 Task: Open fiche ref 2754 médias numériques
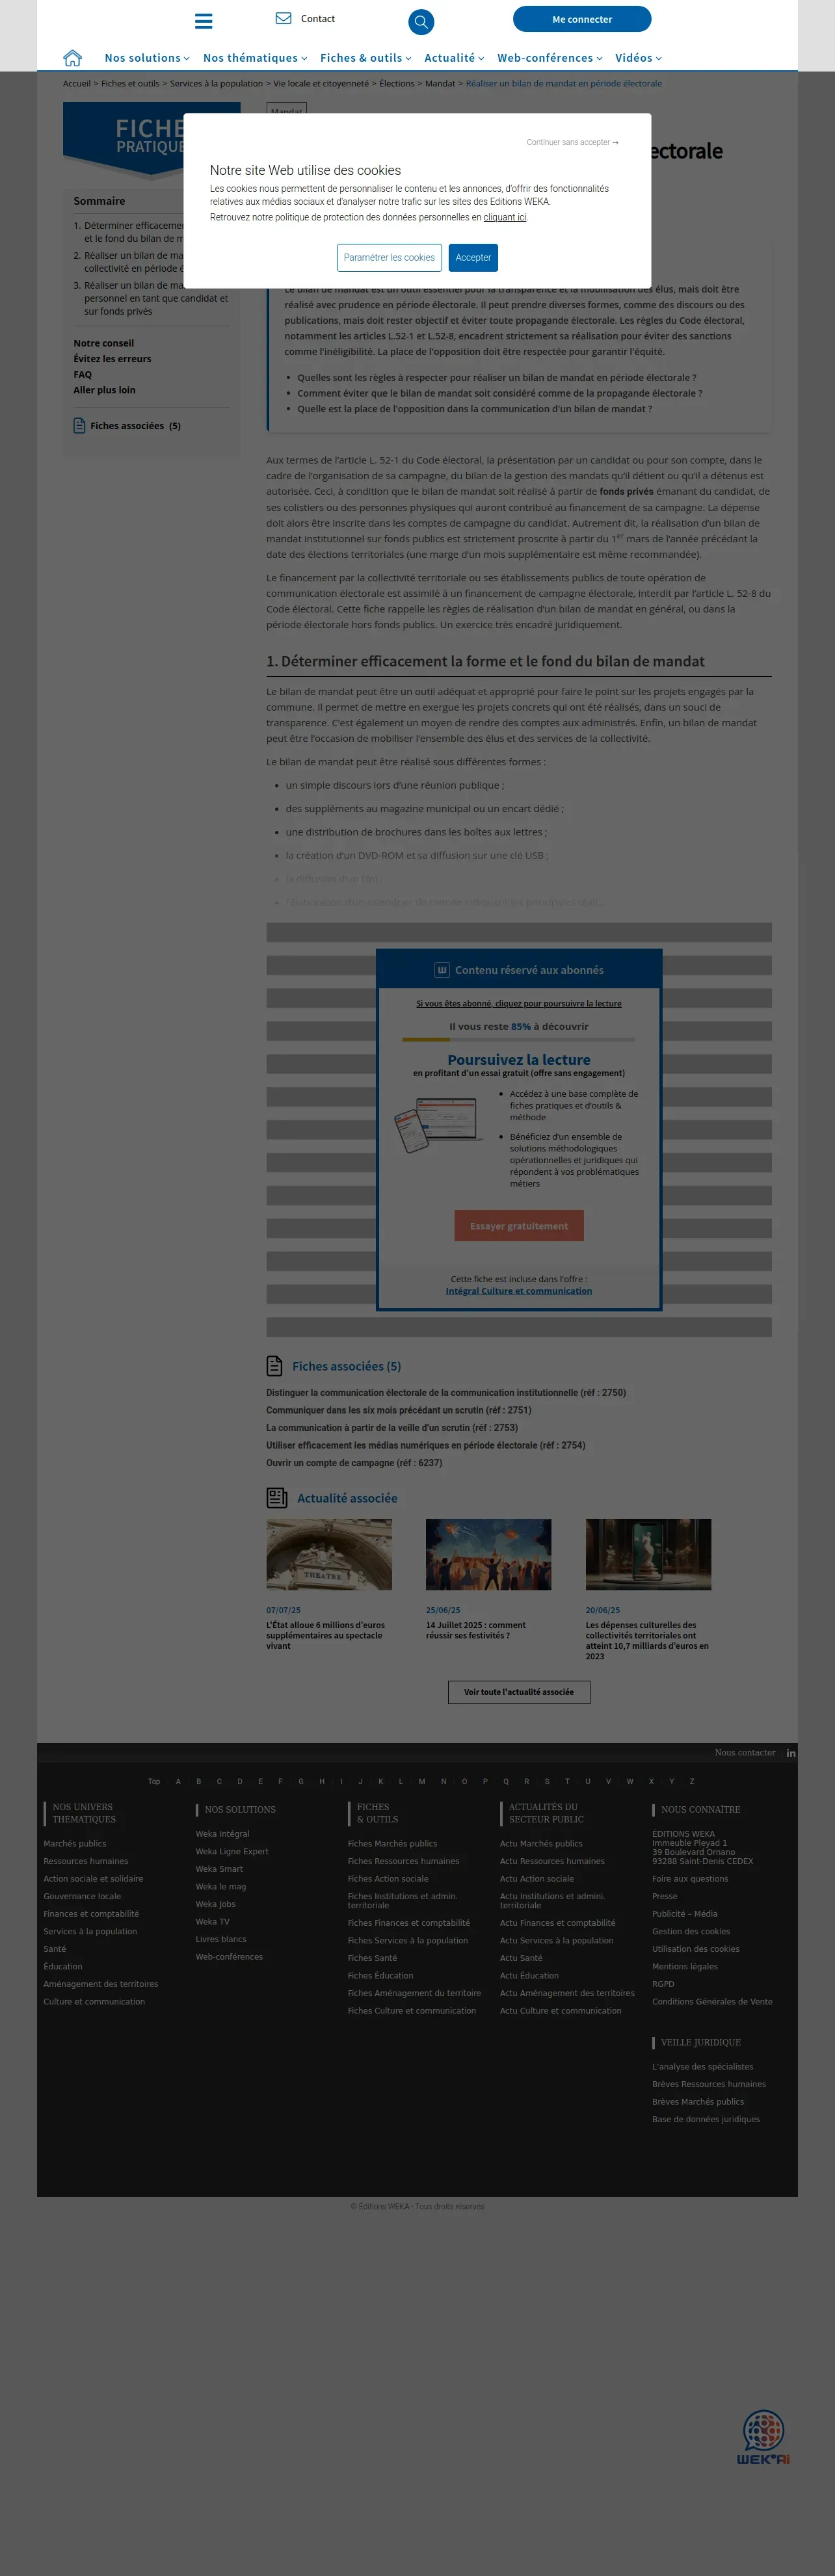coord(426,1446)
